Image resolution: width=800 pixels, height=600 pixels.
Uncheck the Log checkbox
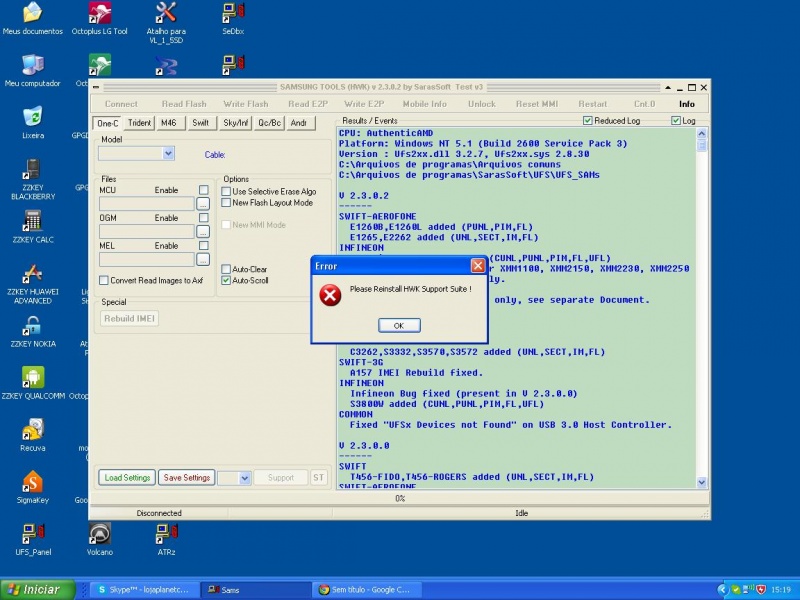tap(676, 120)
